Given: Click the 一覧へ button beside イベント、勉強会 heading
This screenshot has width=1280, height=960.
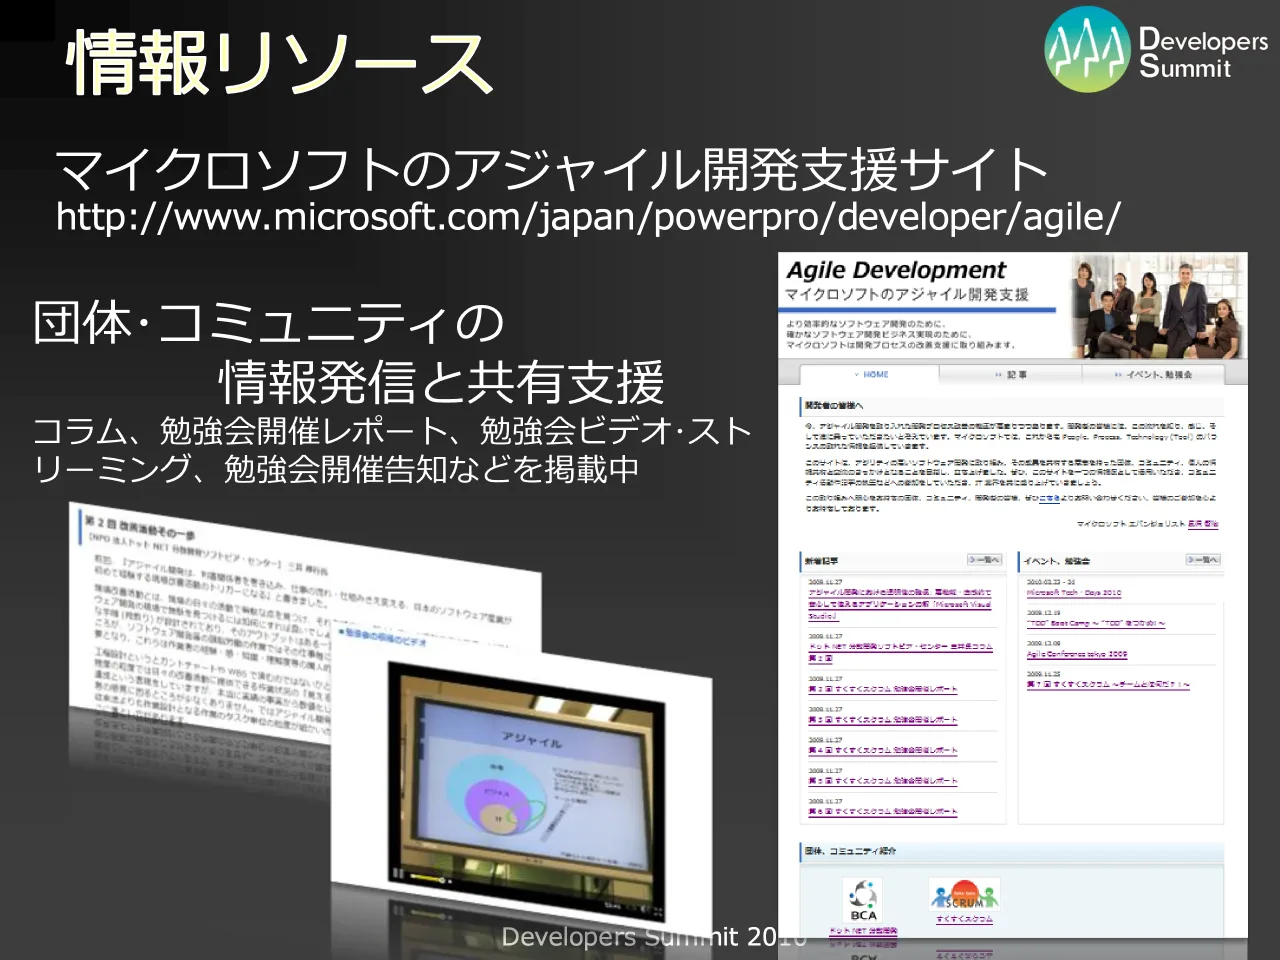Looking at the screenshot, I should tap(1203, 560).
